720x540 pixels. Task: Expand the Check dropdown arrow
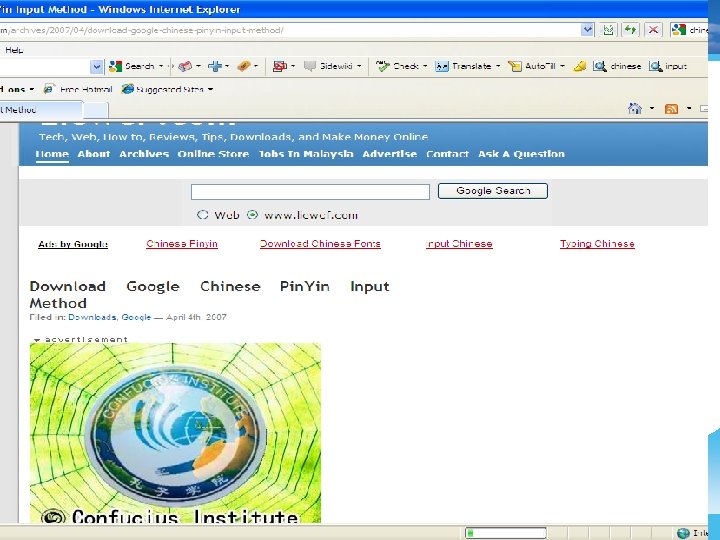[x=425, y=67]
